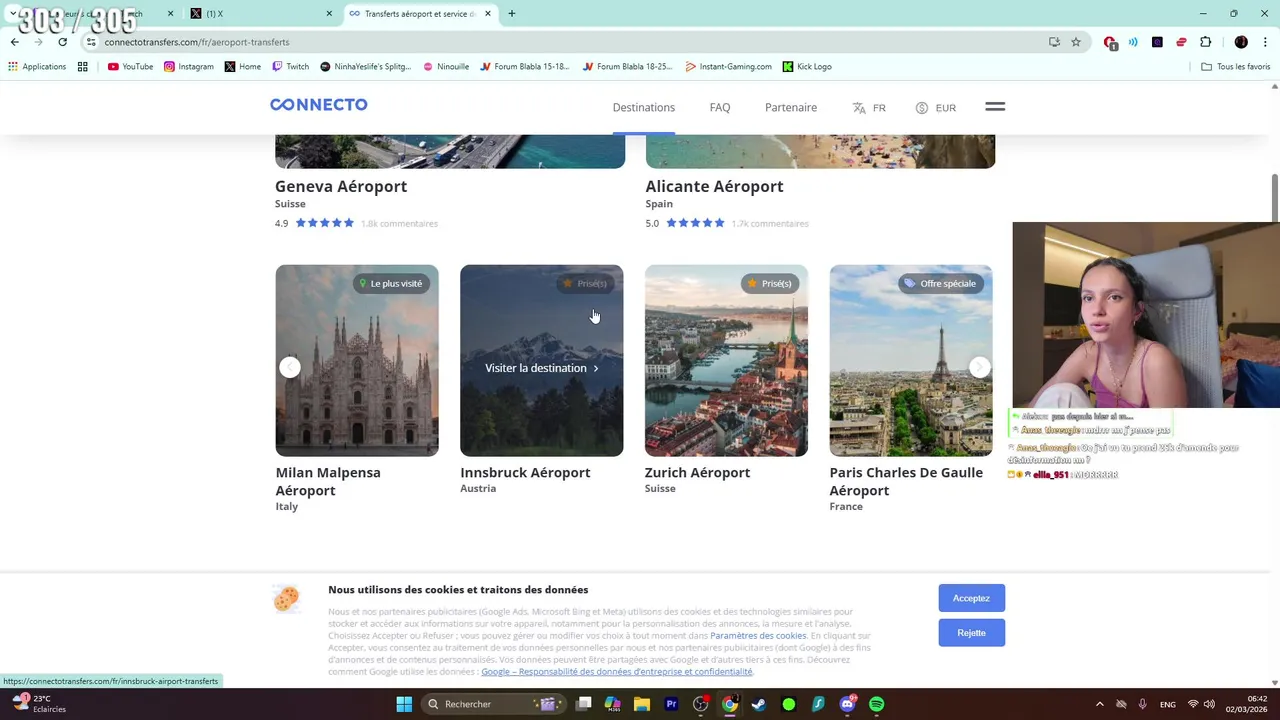Open Steam from the taskbar

pyautogui.click(x=759, y=704)
